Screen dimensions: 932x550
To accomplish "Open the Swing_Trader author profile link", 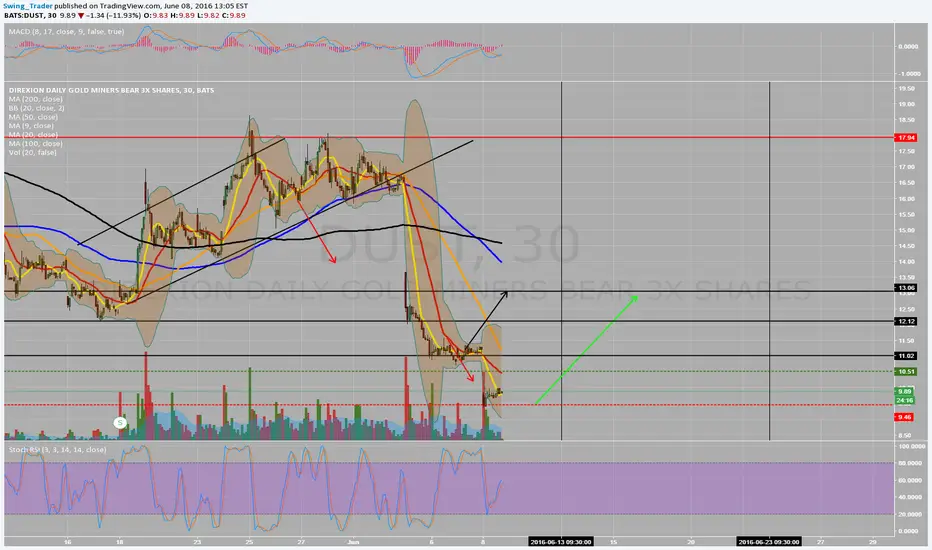I will click(27, 6).
